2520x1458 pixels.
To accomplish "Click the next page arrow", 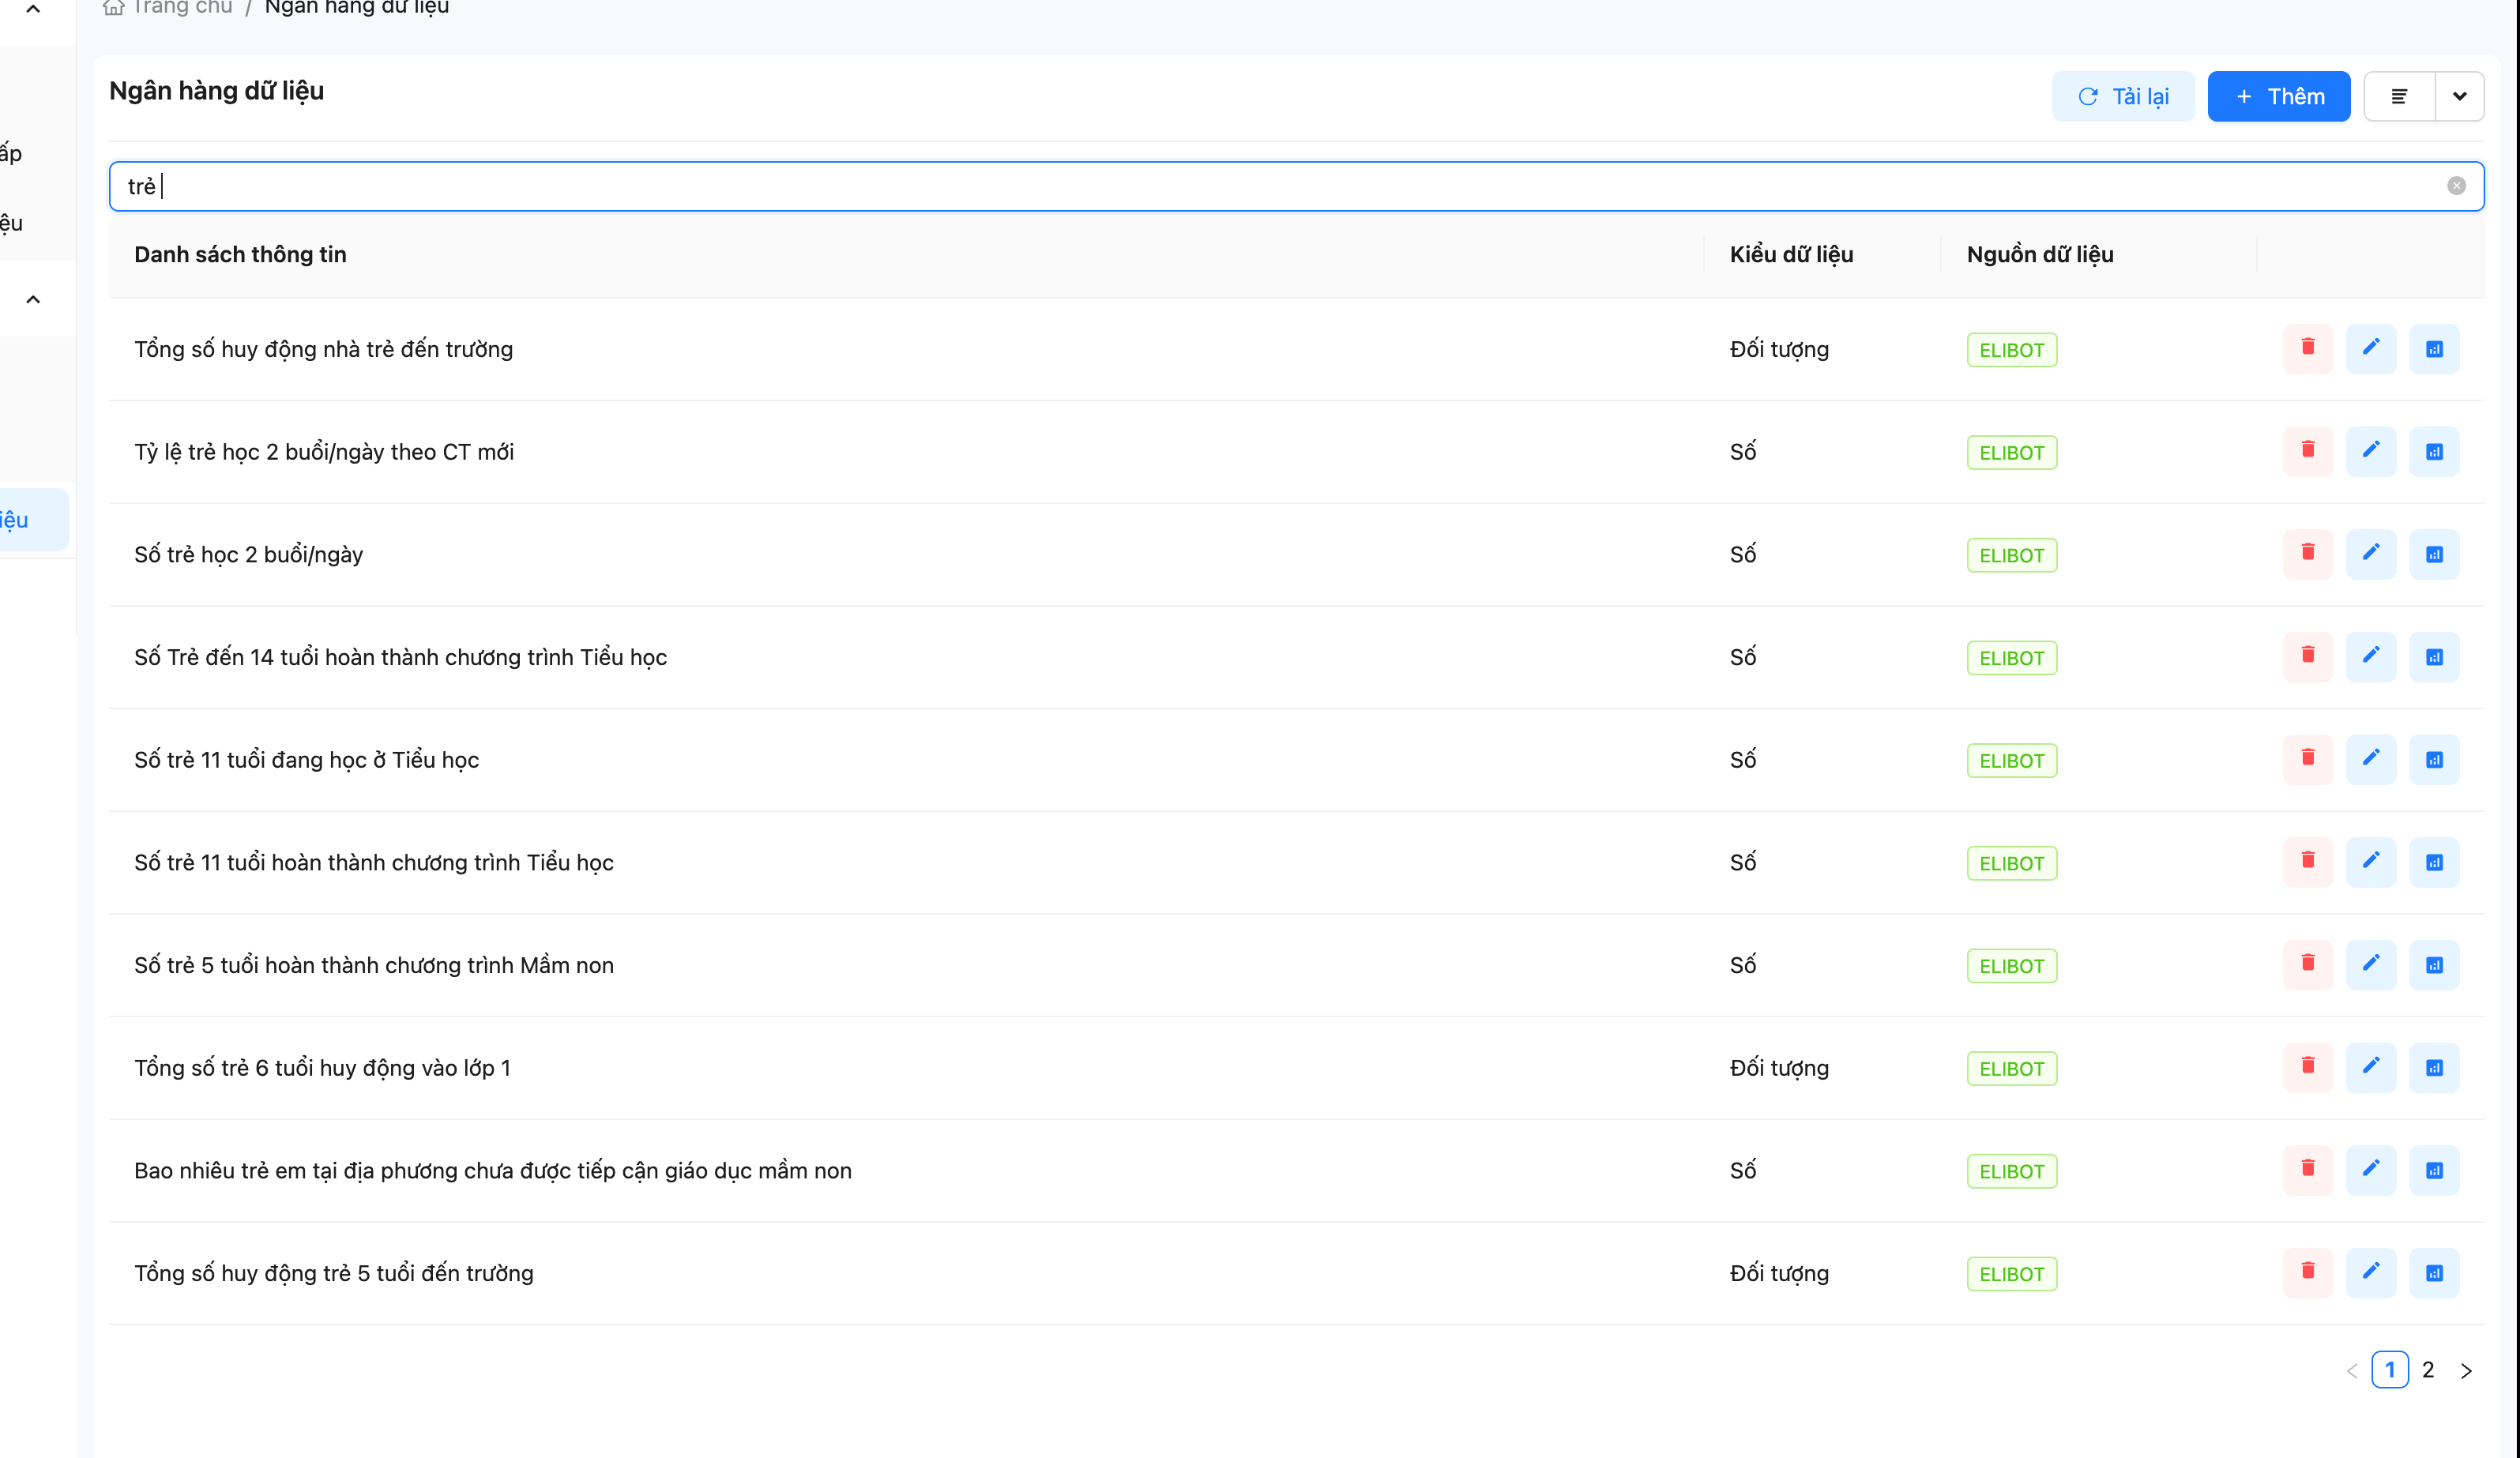I will pyautogui.click(x=2465, y=1370).
